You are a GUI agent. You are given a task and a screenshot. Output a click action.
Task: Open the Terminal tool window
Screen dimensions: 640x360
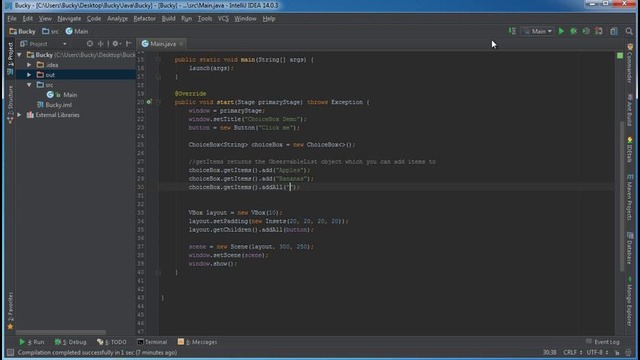click(152, 342)
